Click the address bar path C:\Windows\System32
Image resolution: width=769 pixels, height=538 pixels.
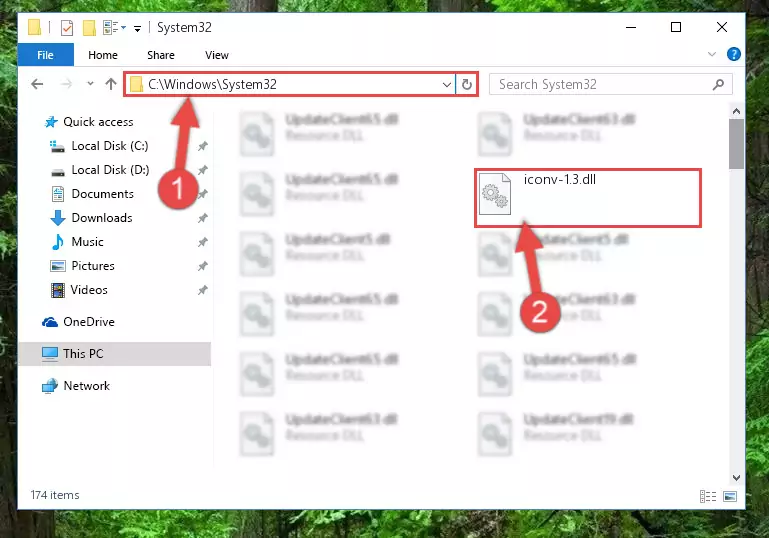pyautogui.click(x=212, y=84)
